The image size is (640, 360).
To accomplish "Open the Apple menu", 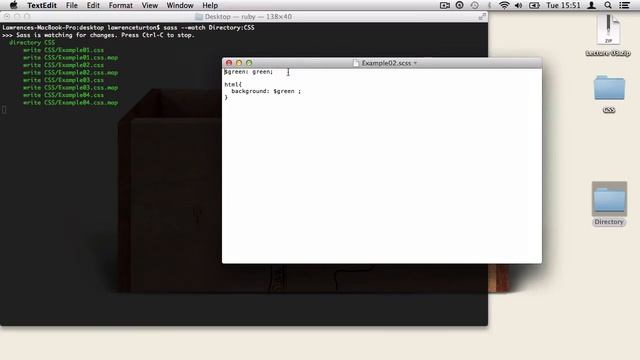I will pos(13,5).
